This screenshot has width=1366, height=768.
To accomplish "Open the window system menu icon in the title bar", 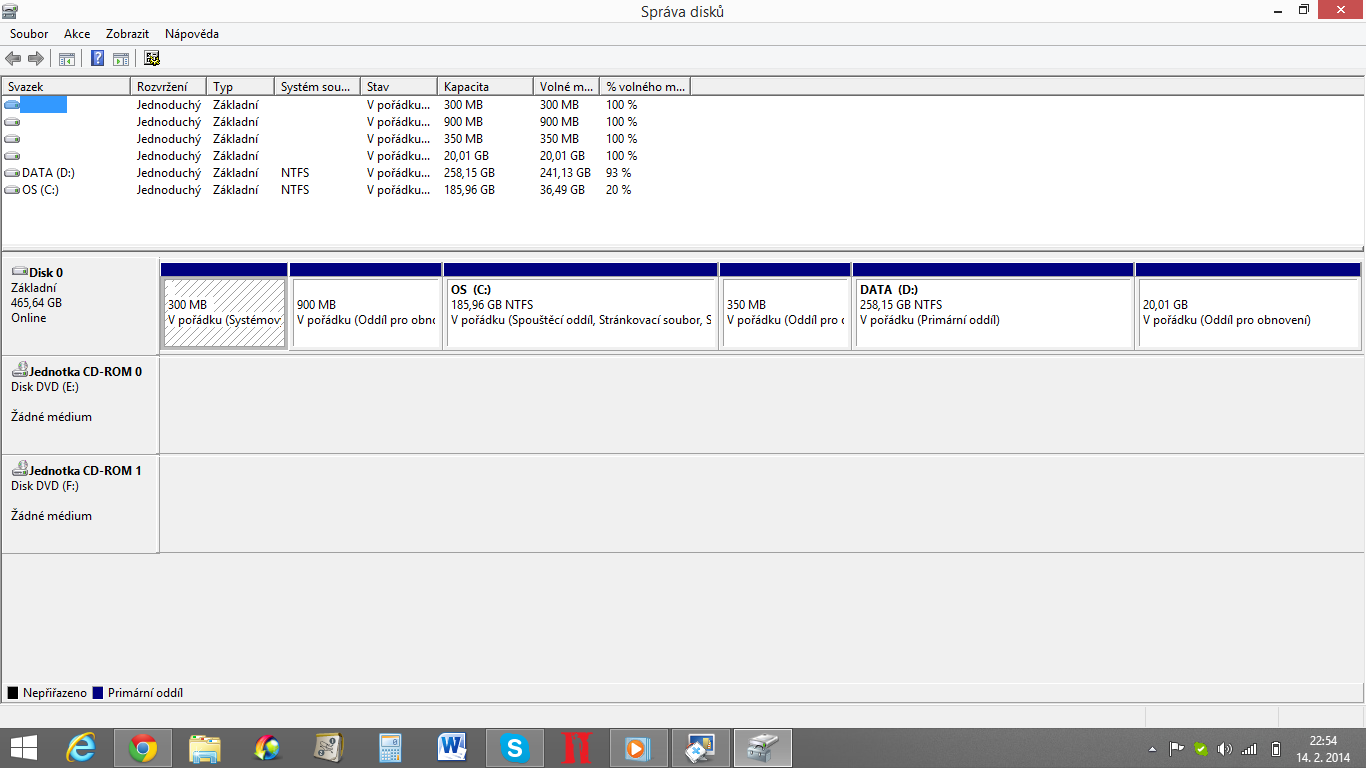I will (10, 11).
